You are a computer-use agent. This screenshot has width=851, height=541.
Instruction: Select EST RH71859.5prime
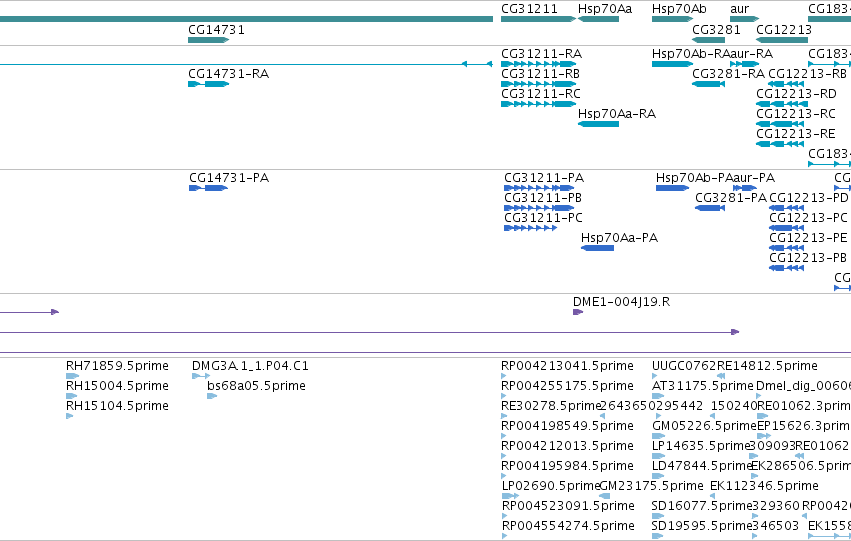(x=72, y=376)
